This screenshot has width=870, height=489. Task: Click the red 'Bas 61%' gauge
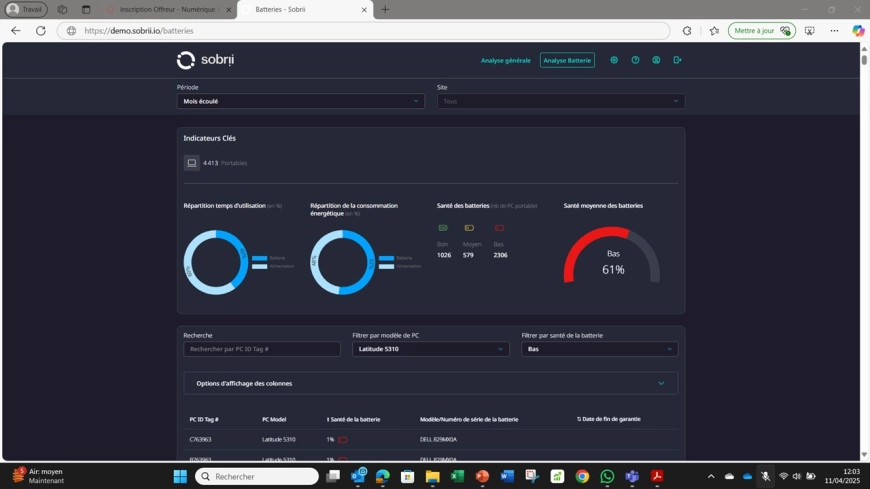(x=612, y=255)
